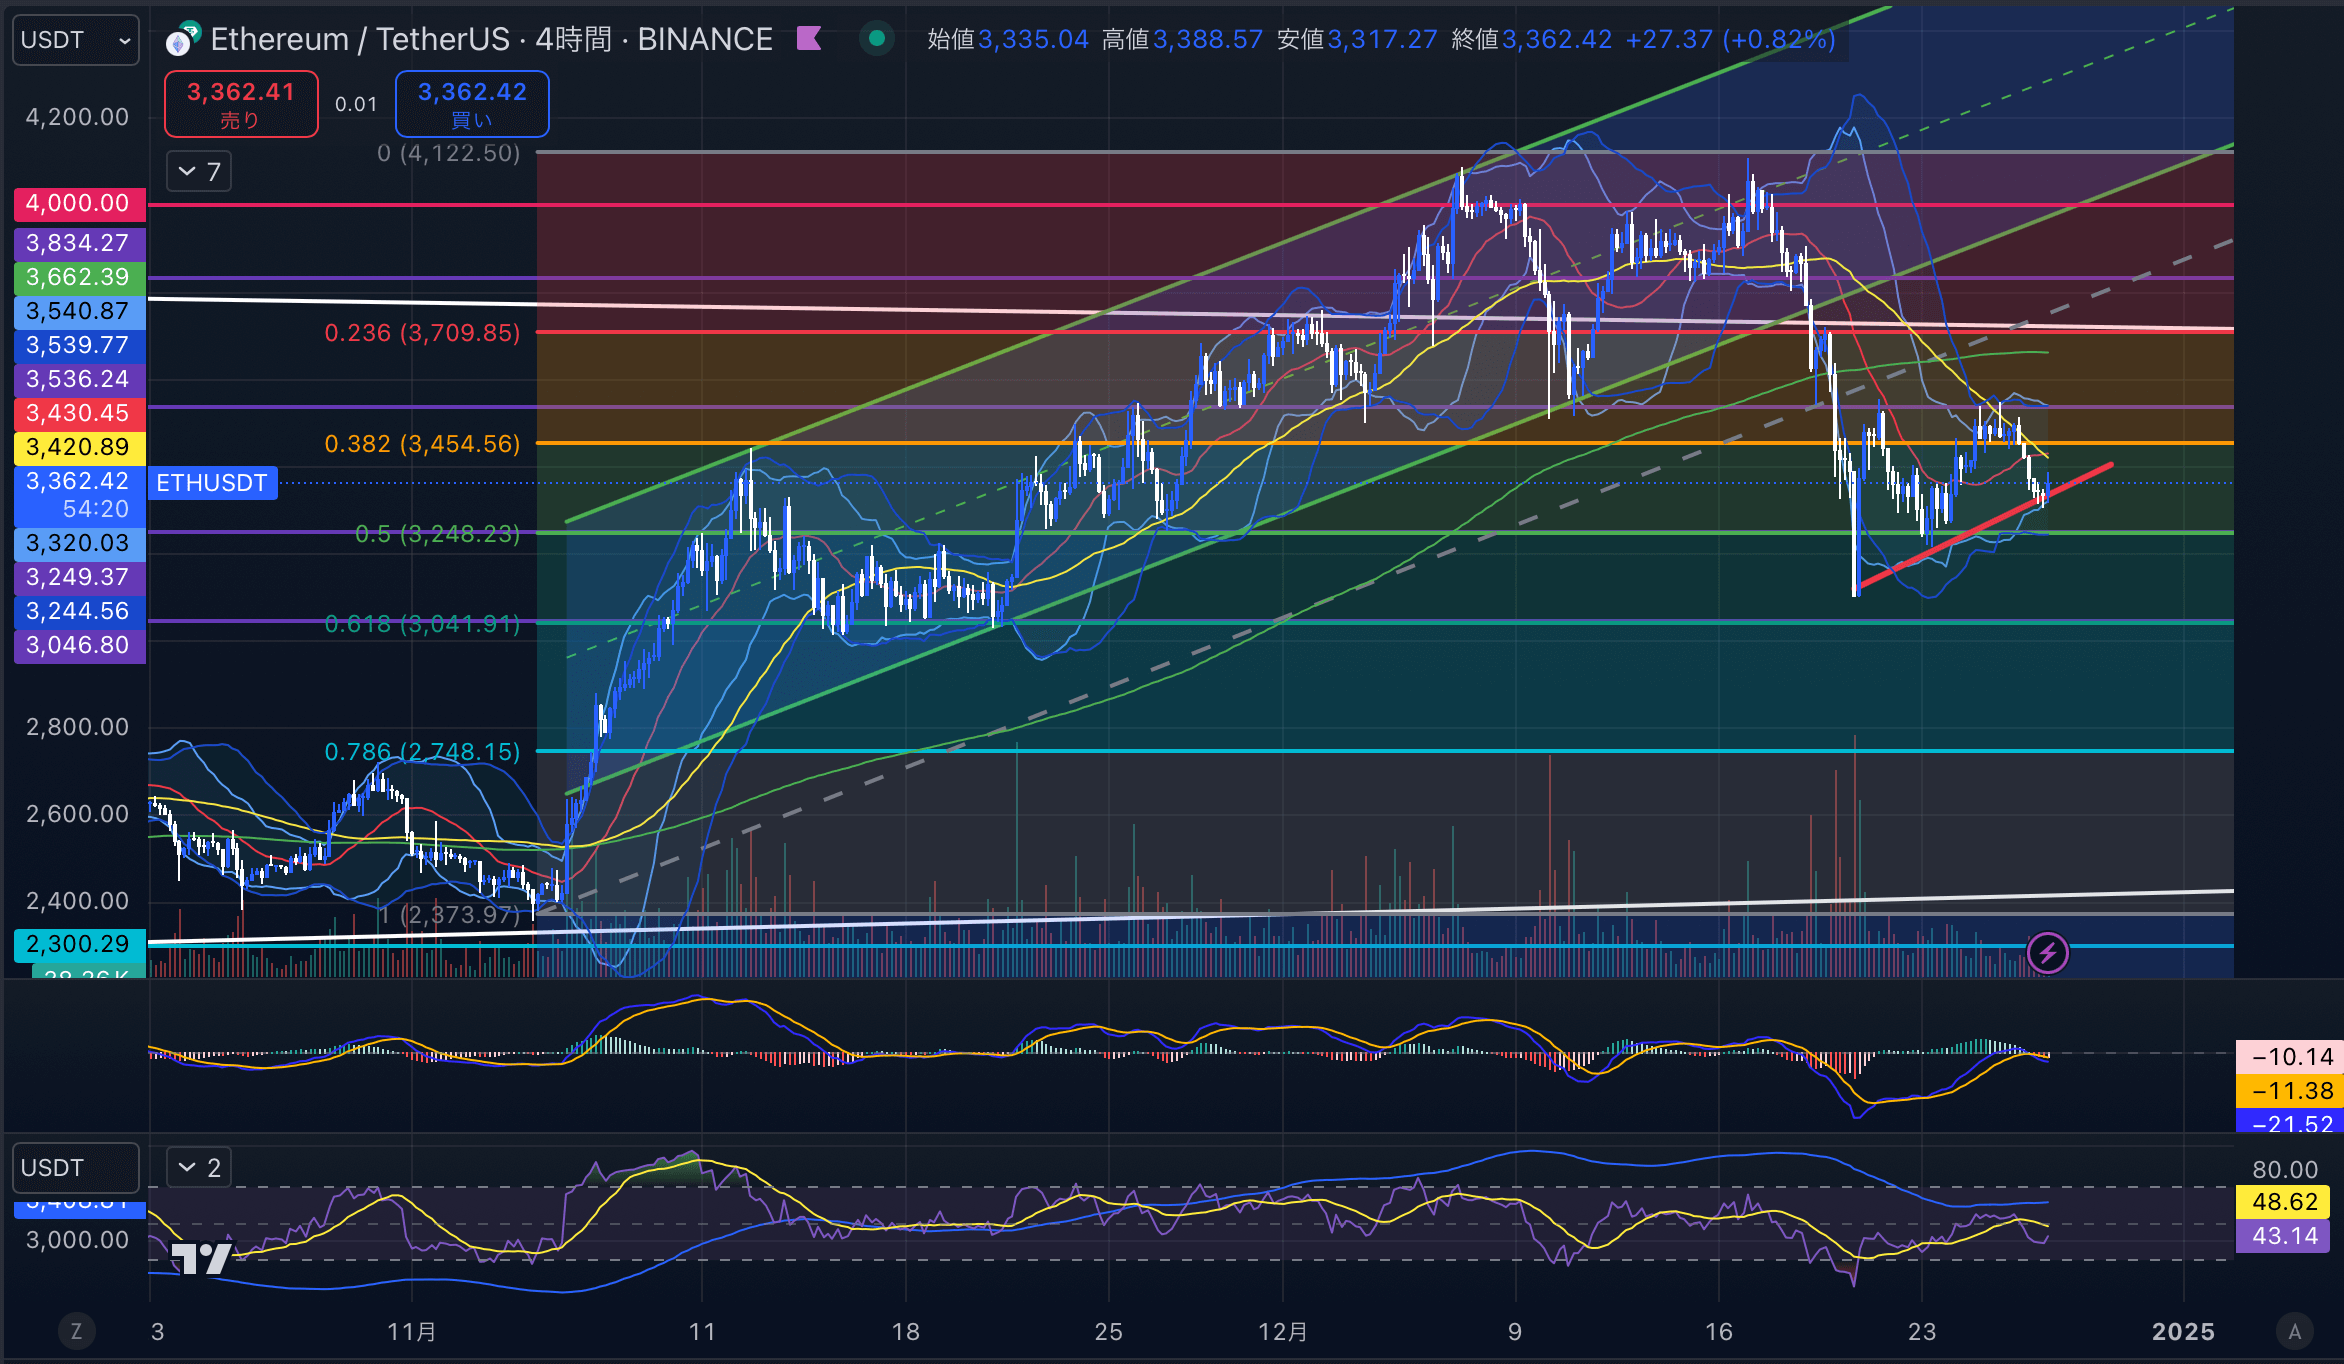Click the opening price 始値 3,335.04 value
Viewport: 2344px width, 1364px height.
point(1033,39)
